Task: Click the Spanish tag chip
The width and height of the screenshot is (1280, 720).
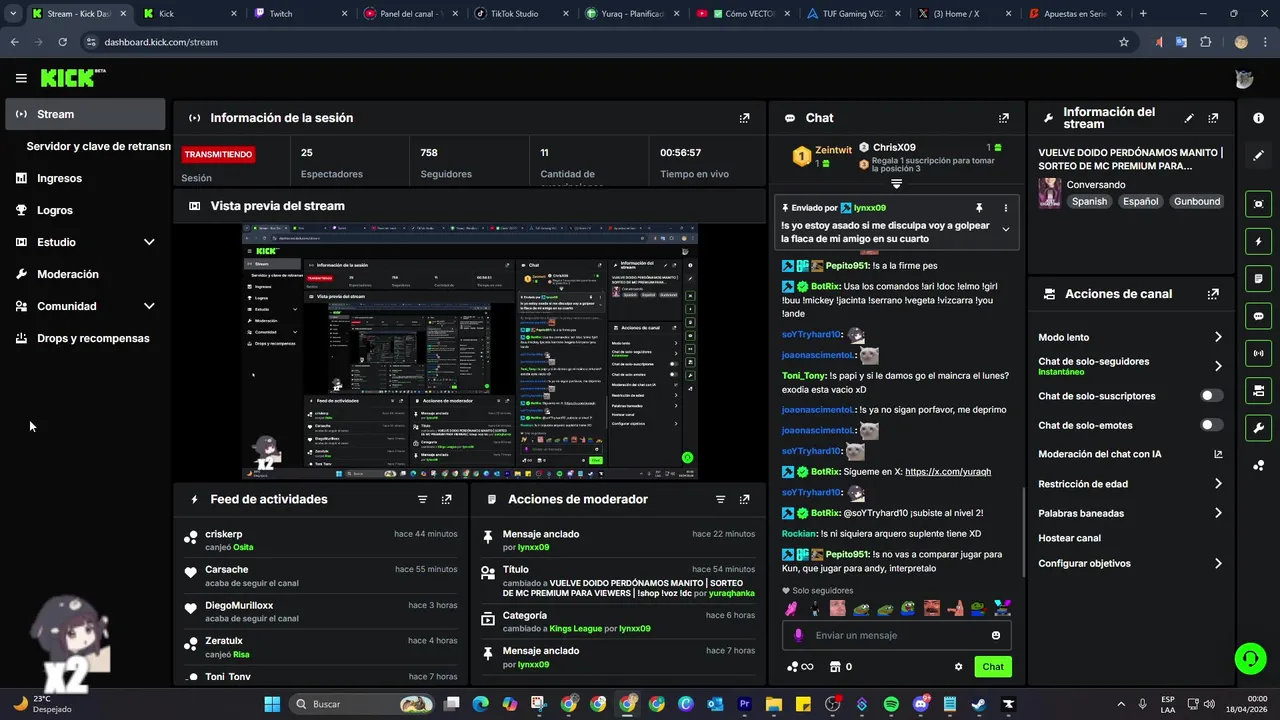Action: click(x=1089, y=201)
